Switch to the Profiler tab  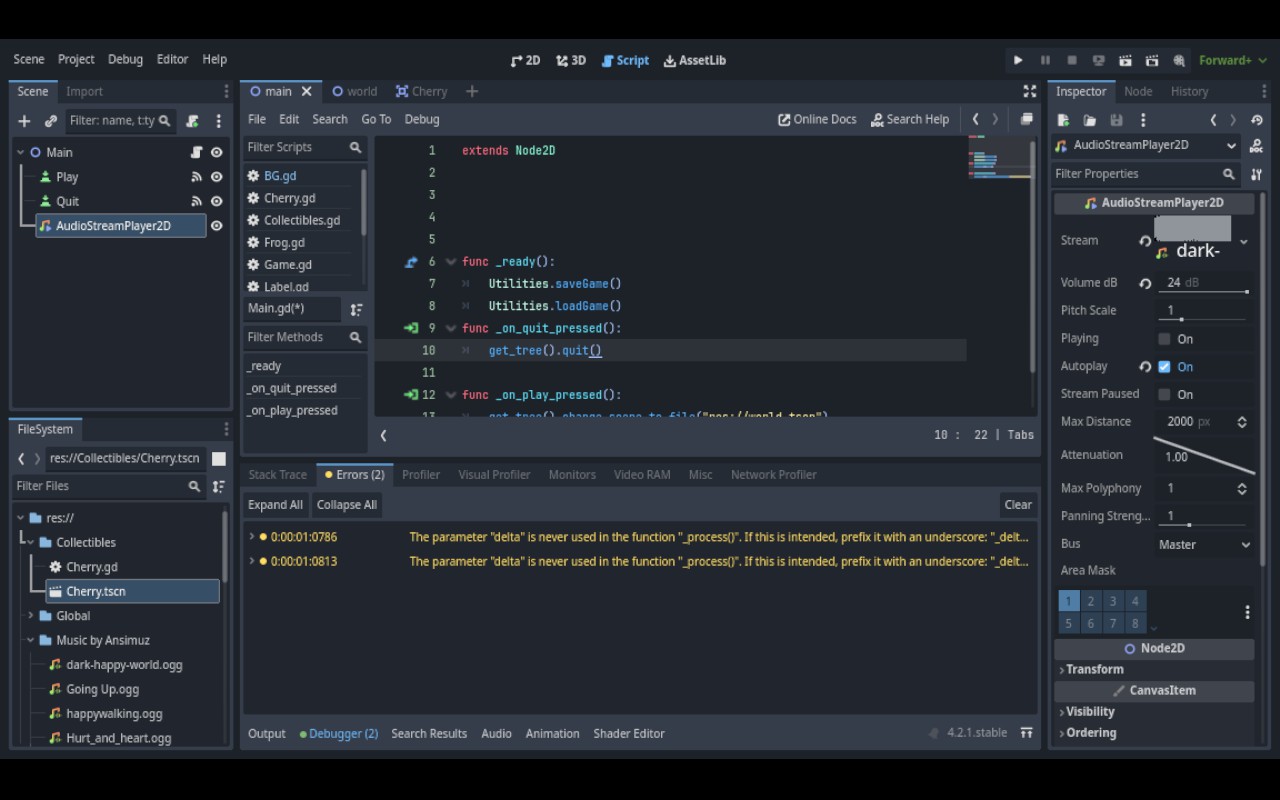[x=421, y=475]
